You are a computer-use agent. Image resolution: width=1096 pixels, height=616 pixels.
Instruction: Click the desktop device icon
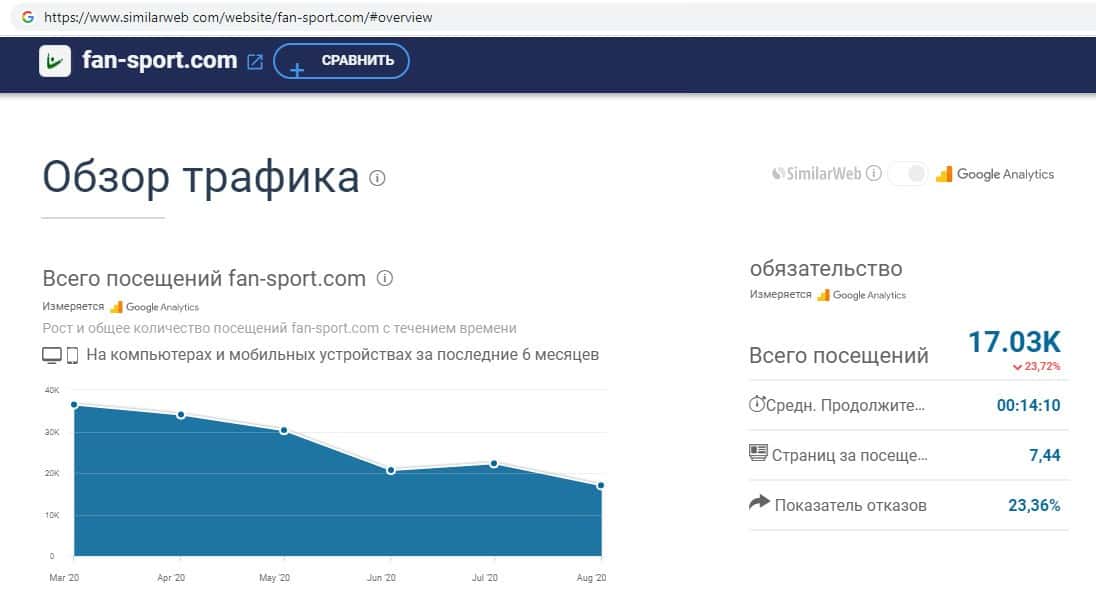(x=52, y=355)
